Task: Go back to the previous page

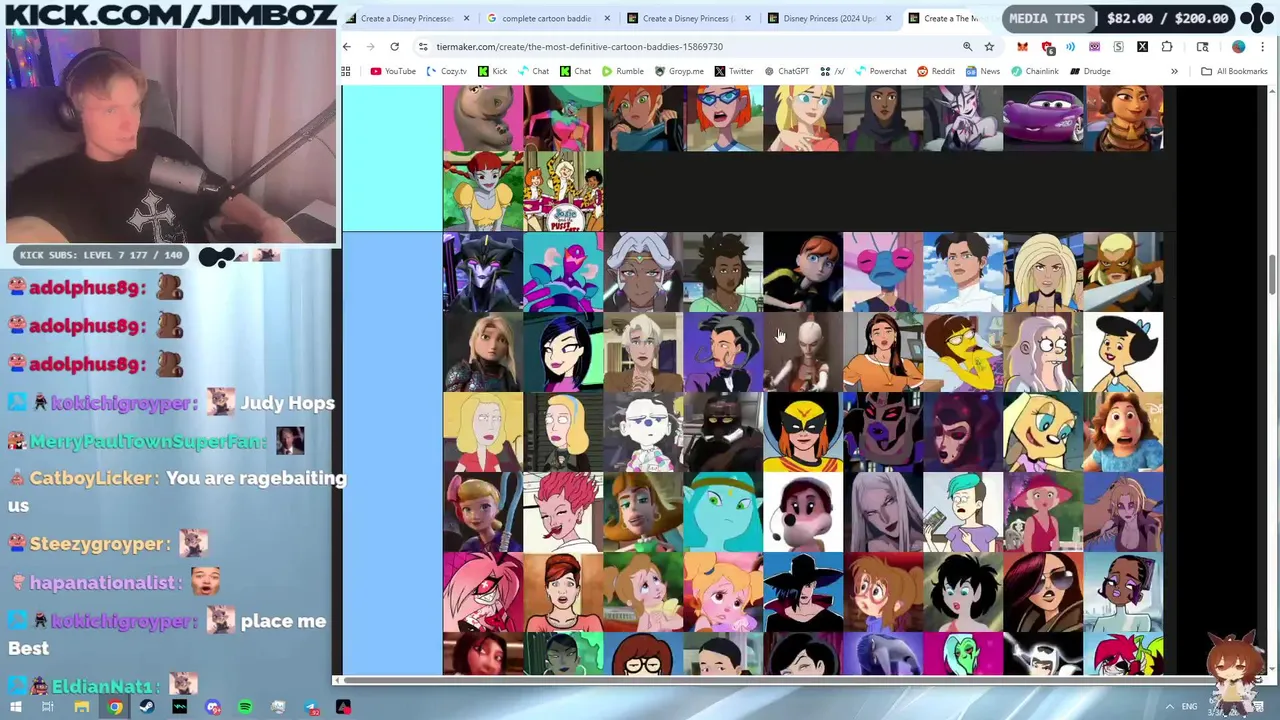Action: (x=347, y=47)
